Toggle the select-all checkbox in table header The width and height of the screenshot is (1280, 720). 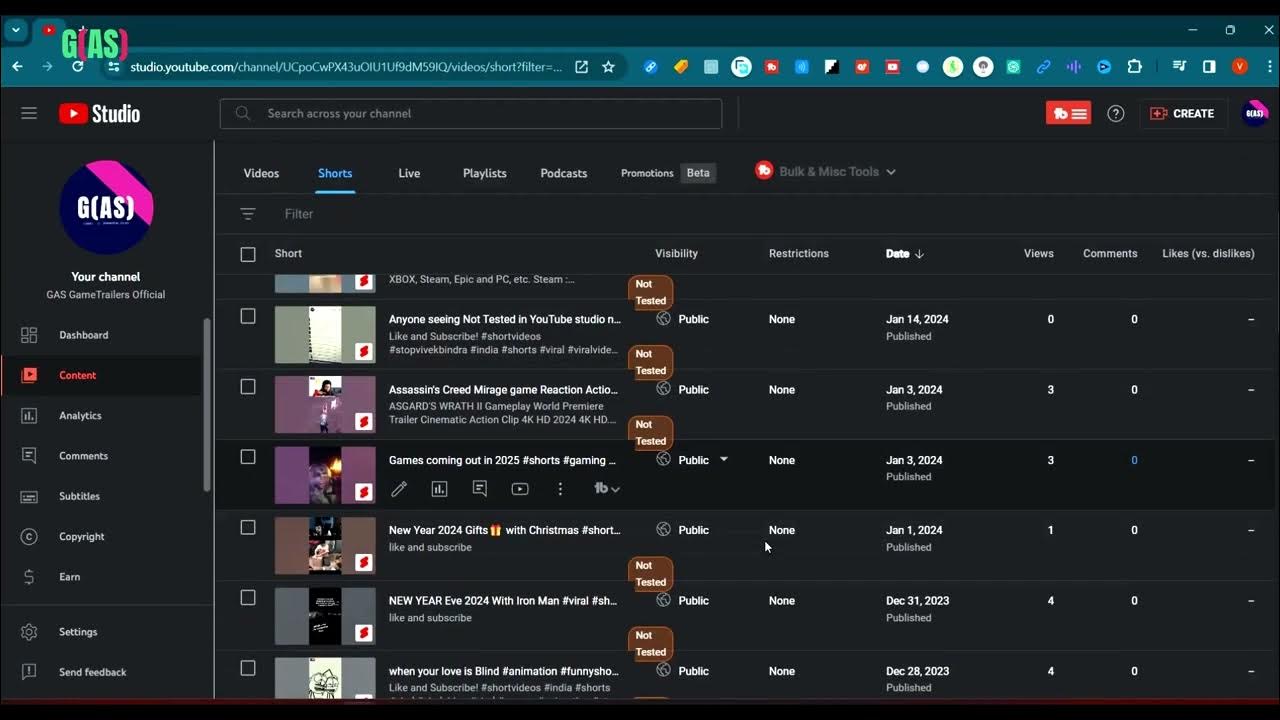click(x=248, y=254)
